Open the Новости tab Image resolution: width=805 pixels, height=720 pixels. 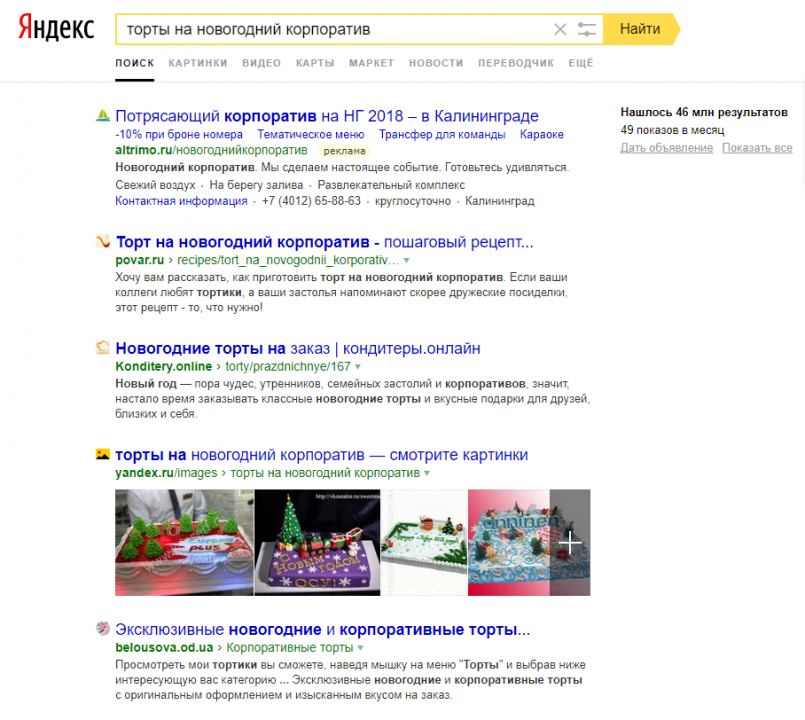[x=436, y=63]
